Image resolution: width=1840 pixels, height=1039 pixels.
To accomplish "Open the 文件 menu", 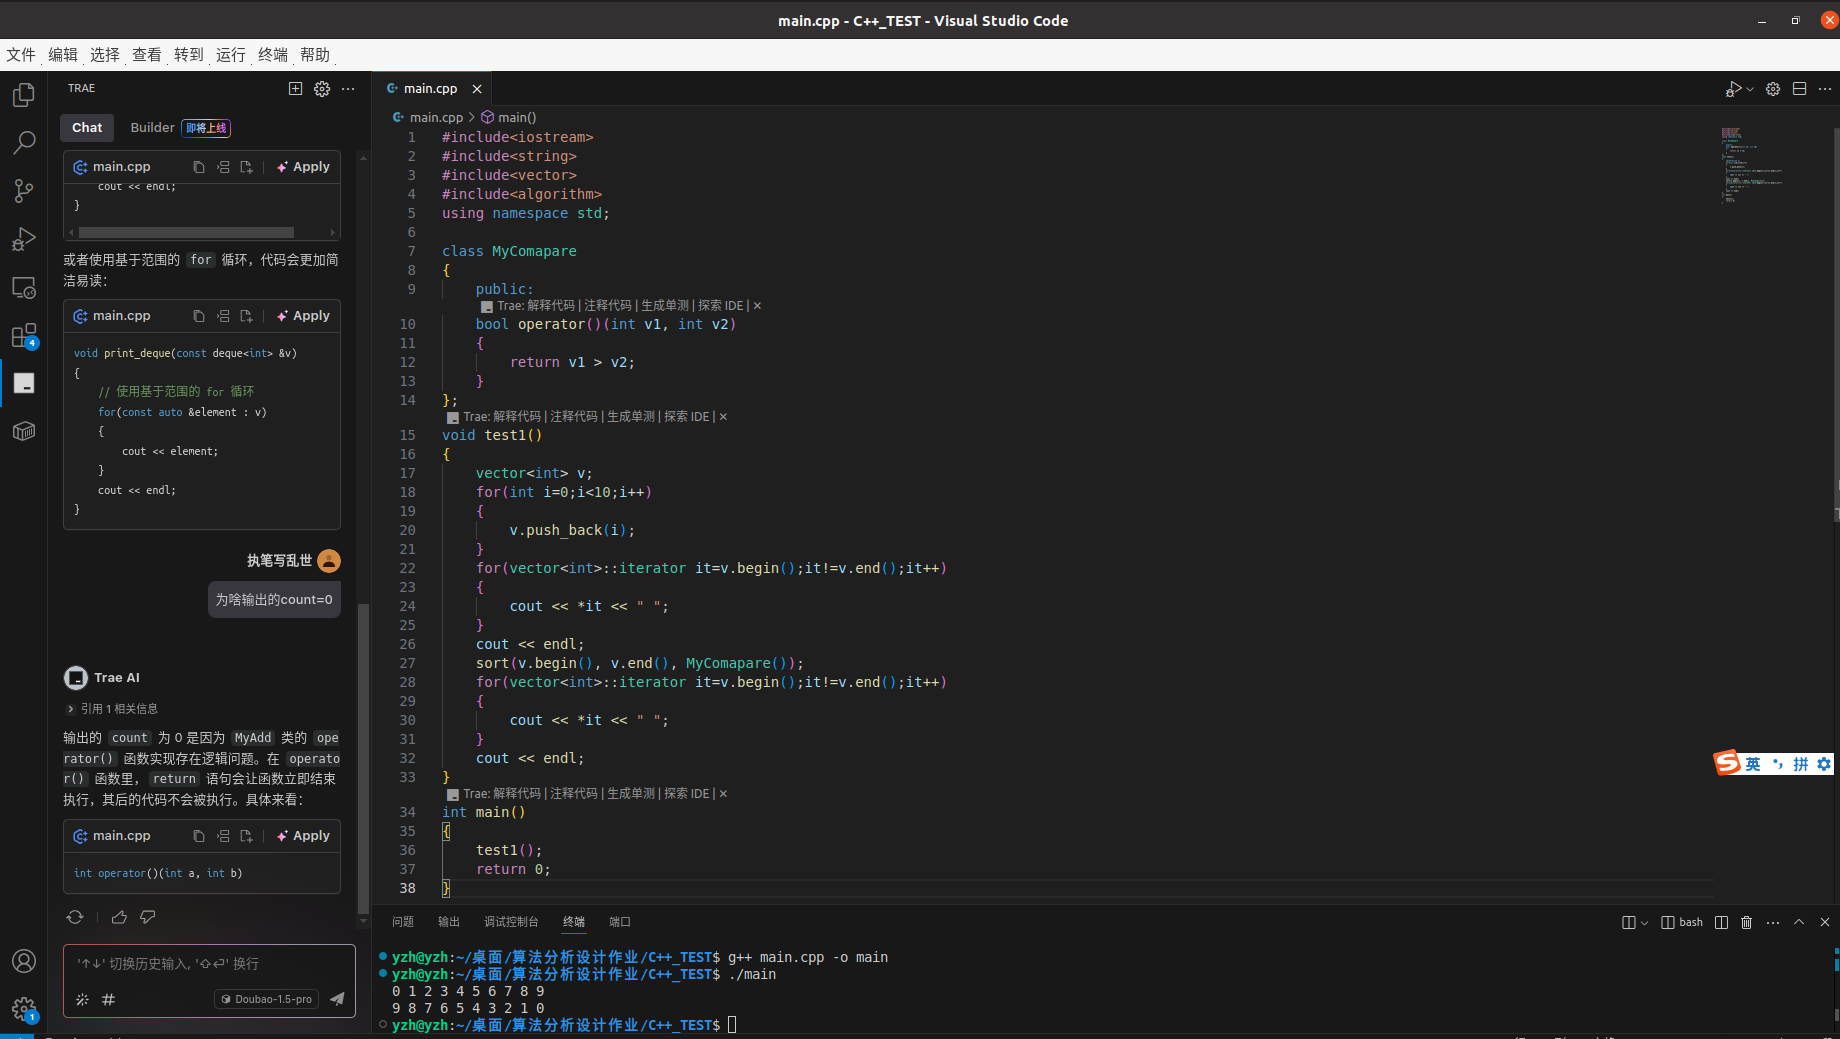I will [21, 55].
